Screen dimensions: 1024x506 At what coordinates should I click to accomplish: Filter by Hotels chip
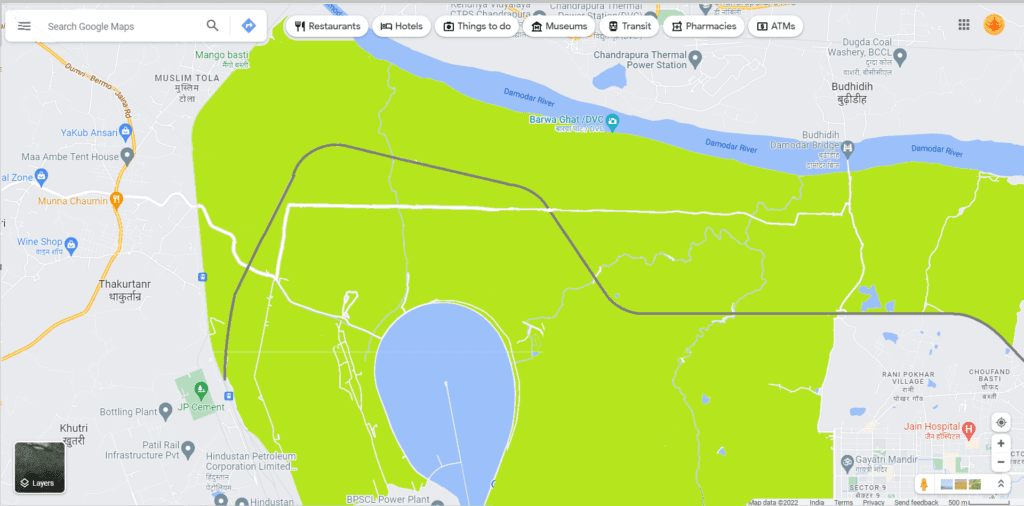tap(402, 26)
